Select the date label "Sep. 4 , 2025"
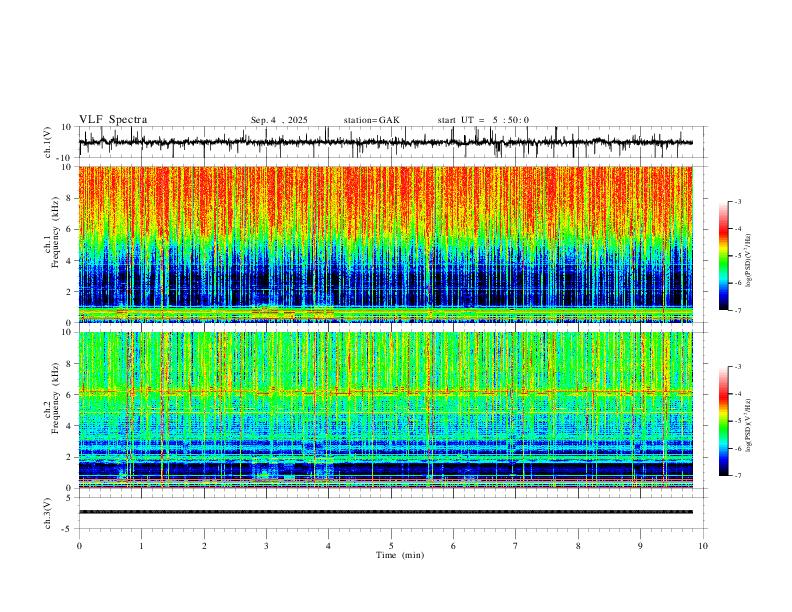The width and height of the screenshot is (792, 612). (279, 120)
